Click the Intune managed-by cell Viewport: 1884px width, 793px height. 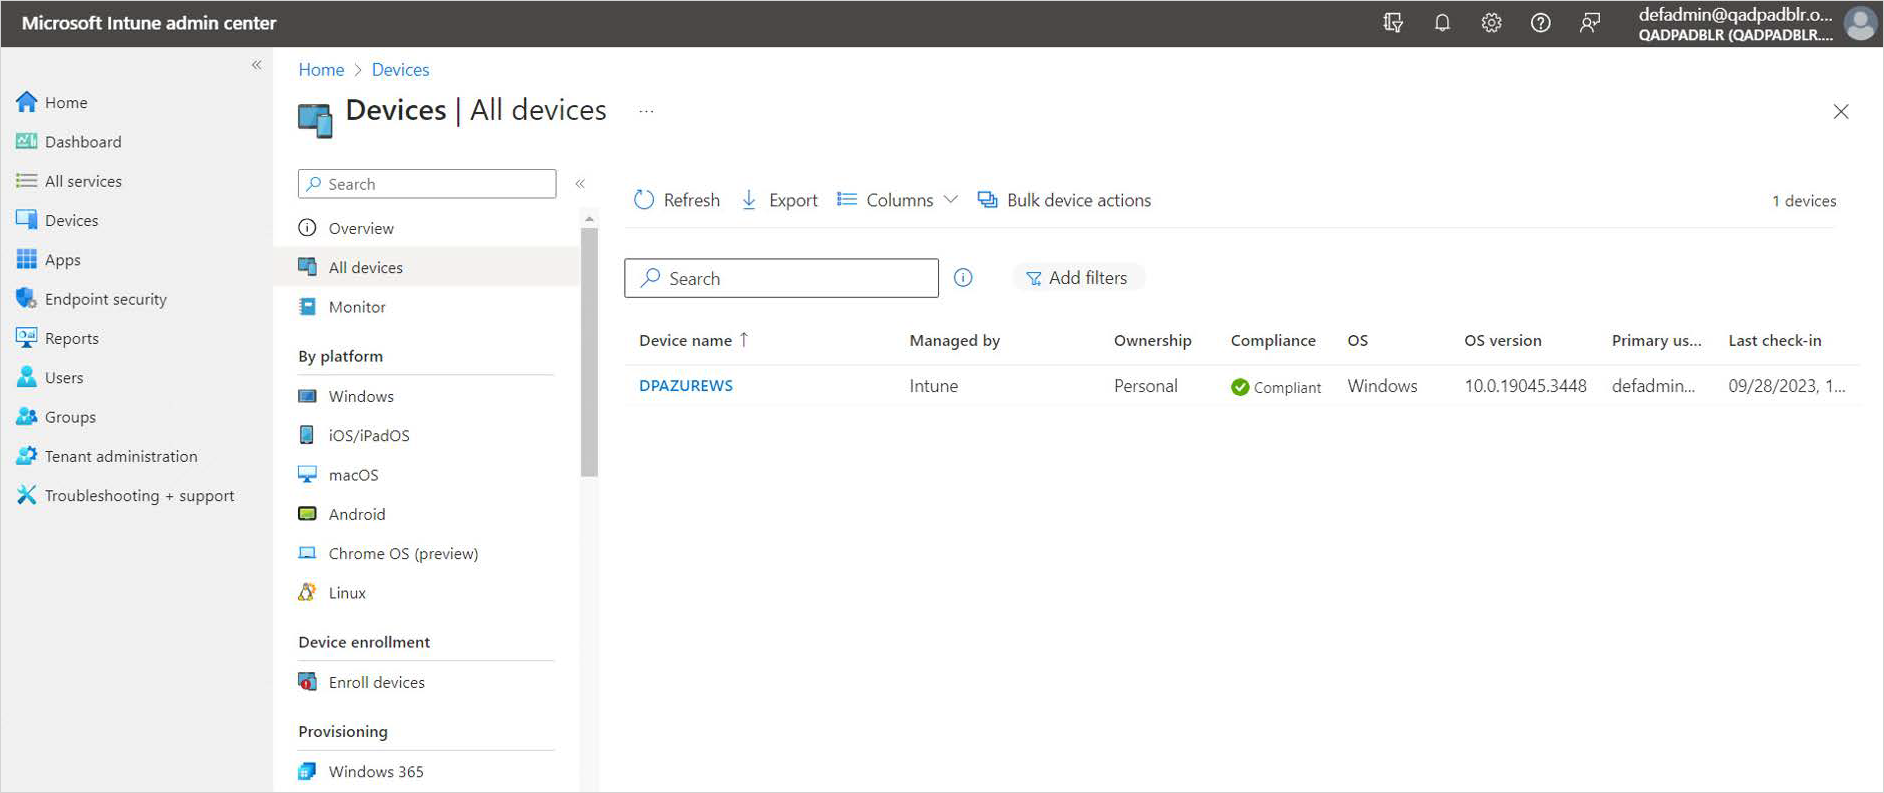[x=933, y=386]
